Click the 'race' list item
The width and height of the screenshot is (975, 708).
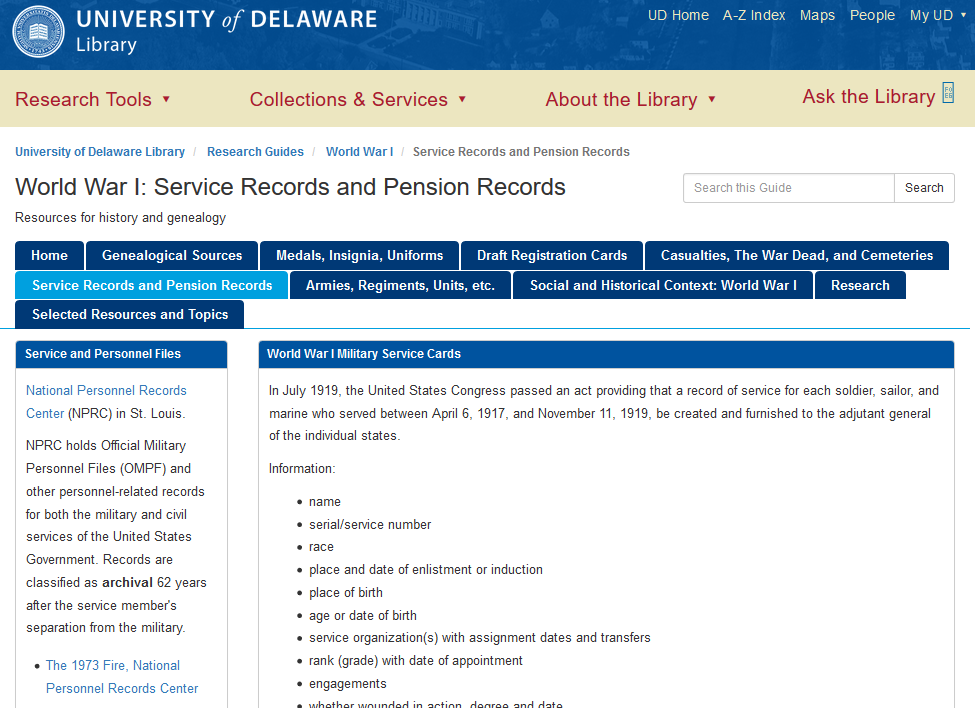321,547
